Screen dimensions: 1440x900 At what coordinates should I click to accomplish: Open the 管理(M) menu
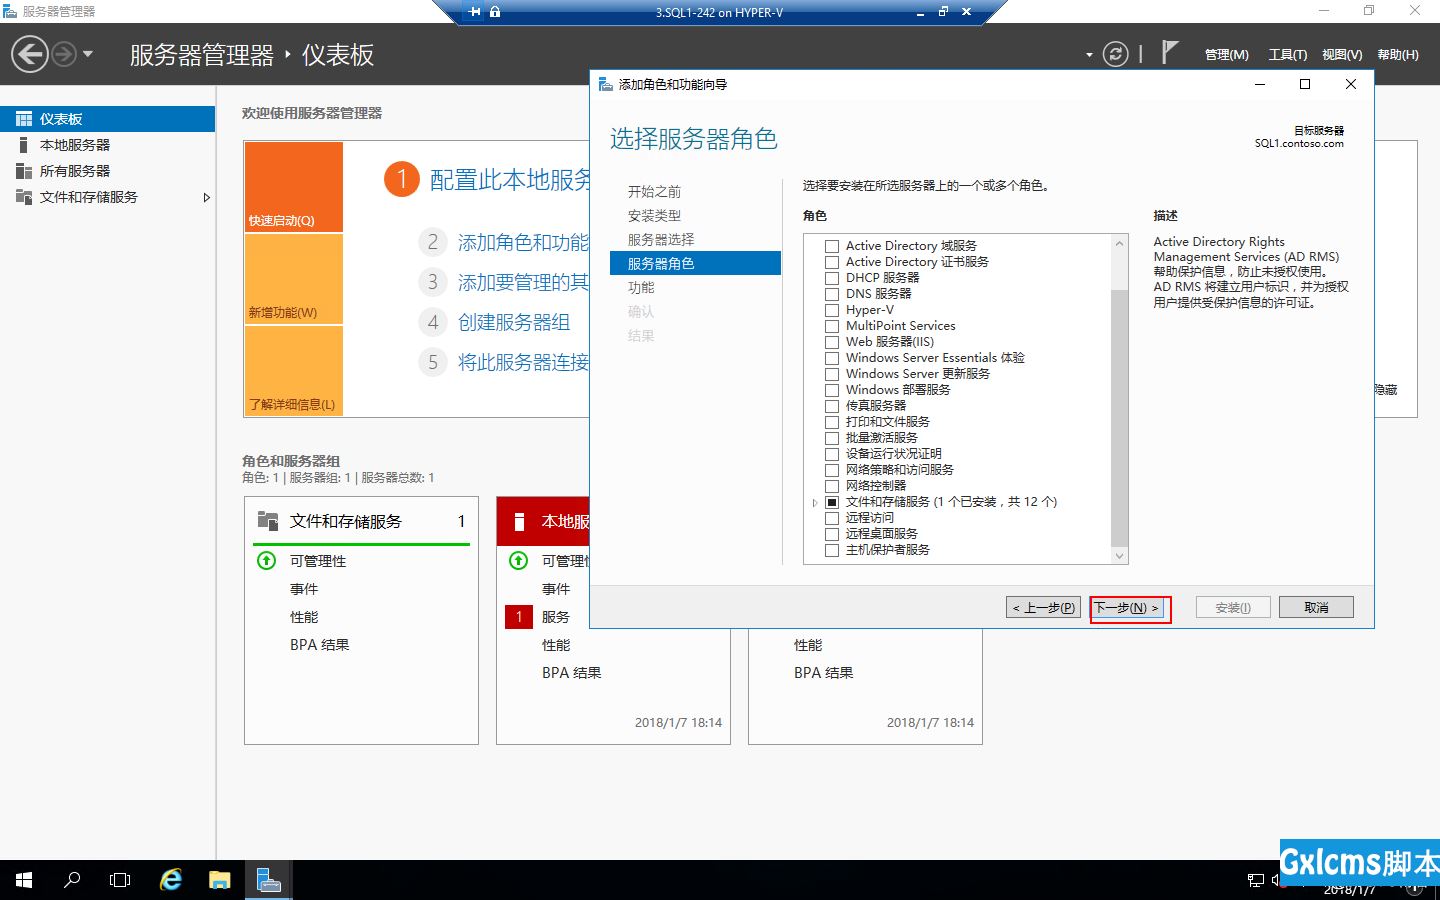[1226, 55]
